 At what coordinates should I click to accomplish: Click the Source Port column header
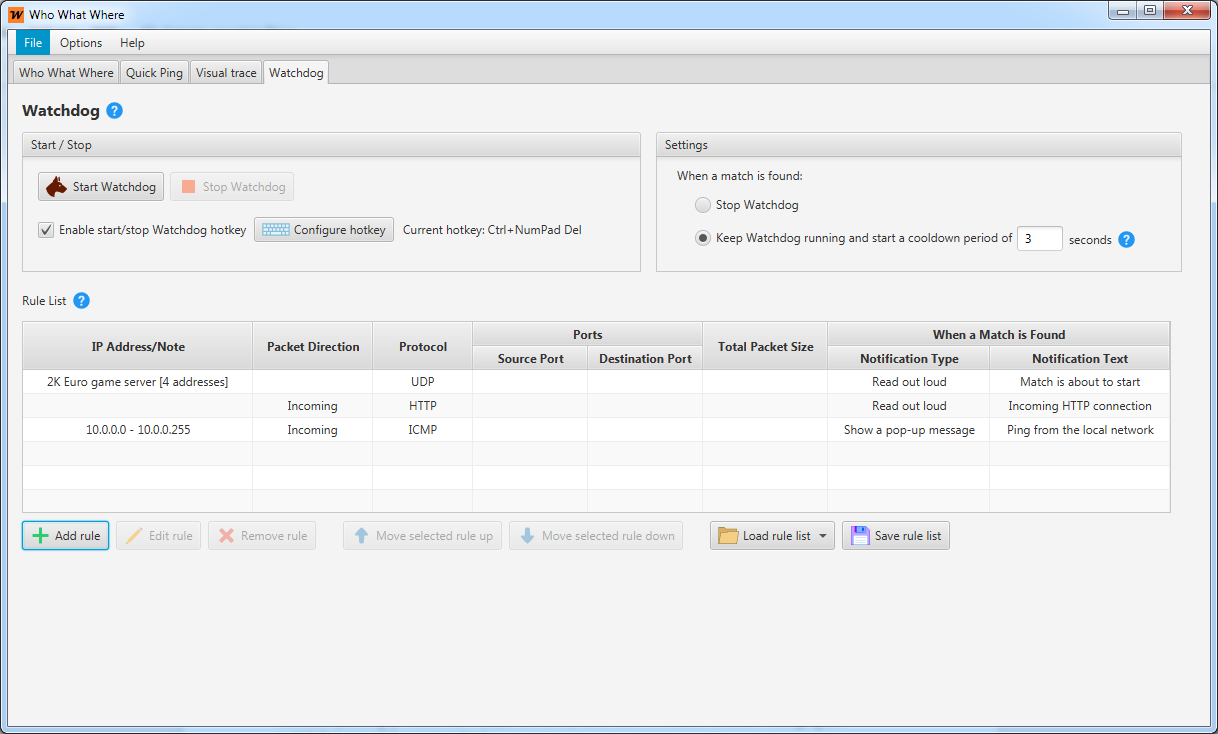point(530,359)
